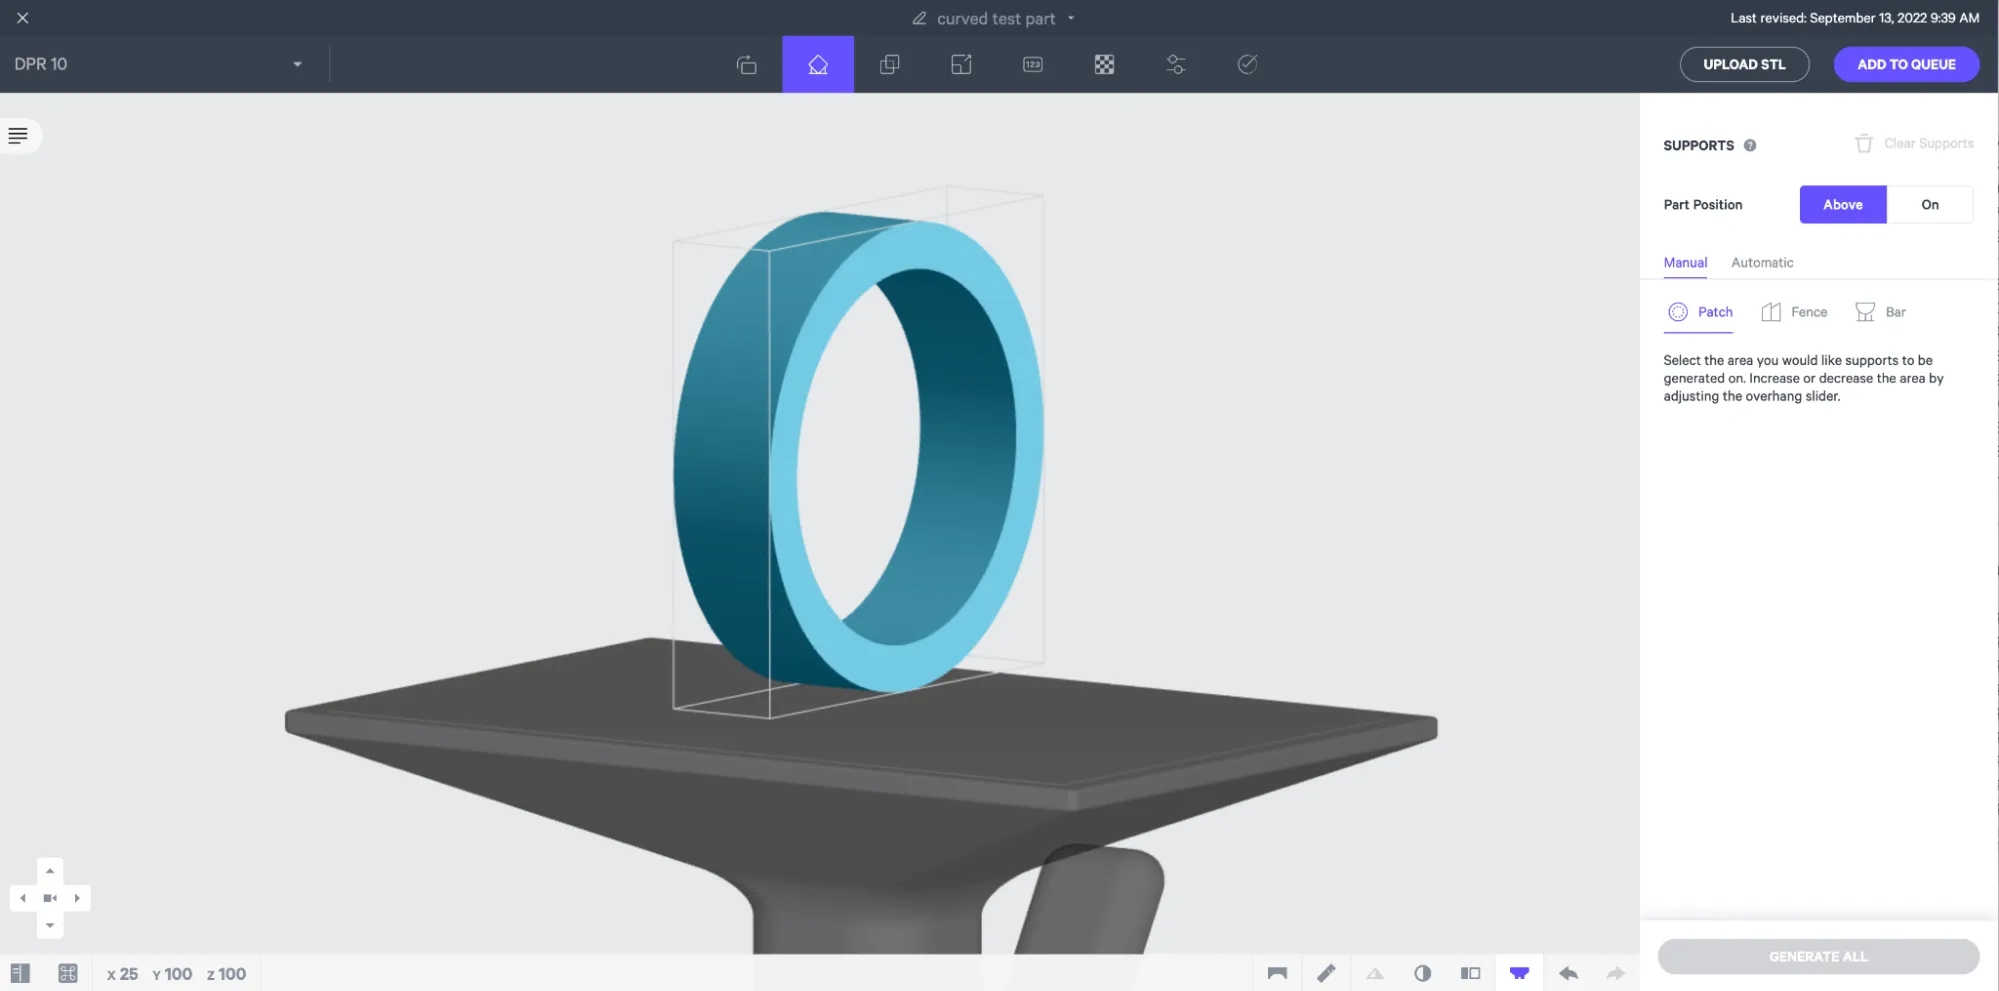Click the grid icon at bottom left
Image resolution: width=1999 pixels, height=991 pixels.
tap(68, 973)
